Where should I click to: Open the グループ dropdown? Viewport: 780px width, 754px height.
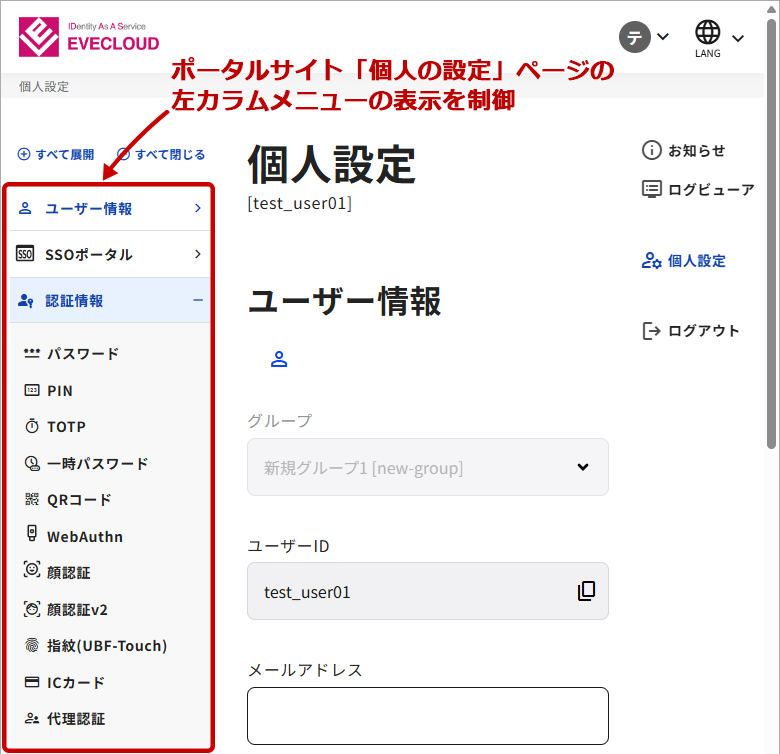click(x=428, y=467)
